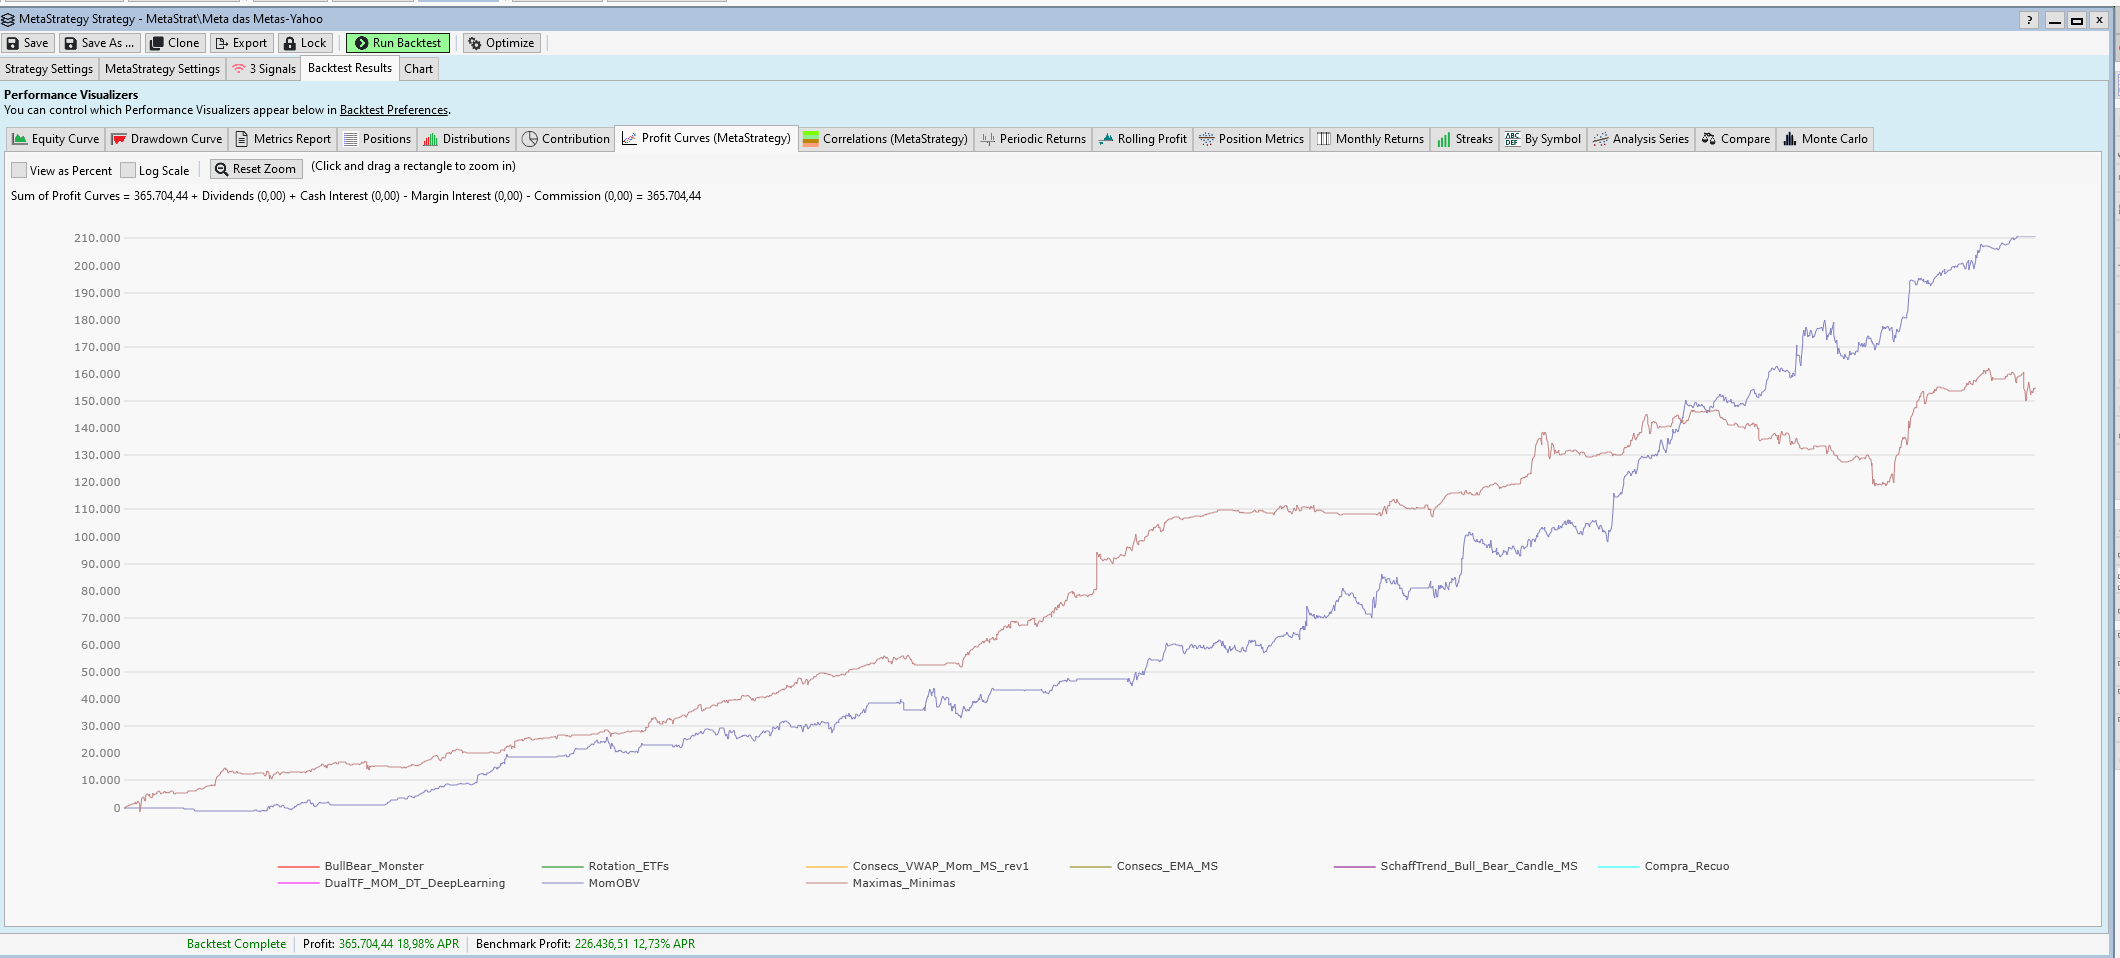Open the 3 Signals tab
The height and width of the screenshot is (958, 2120).
264,69
